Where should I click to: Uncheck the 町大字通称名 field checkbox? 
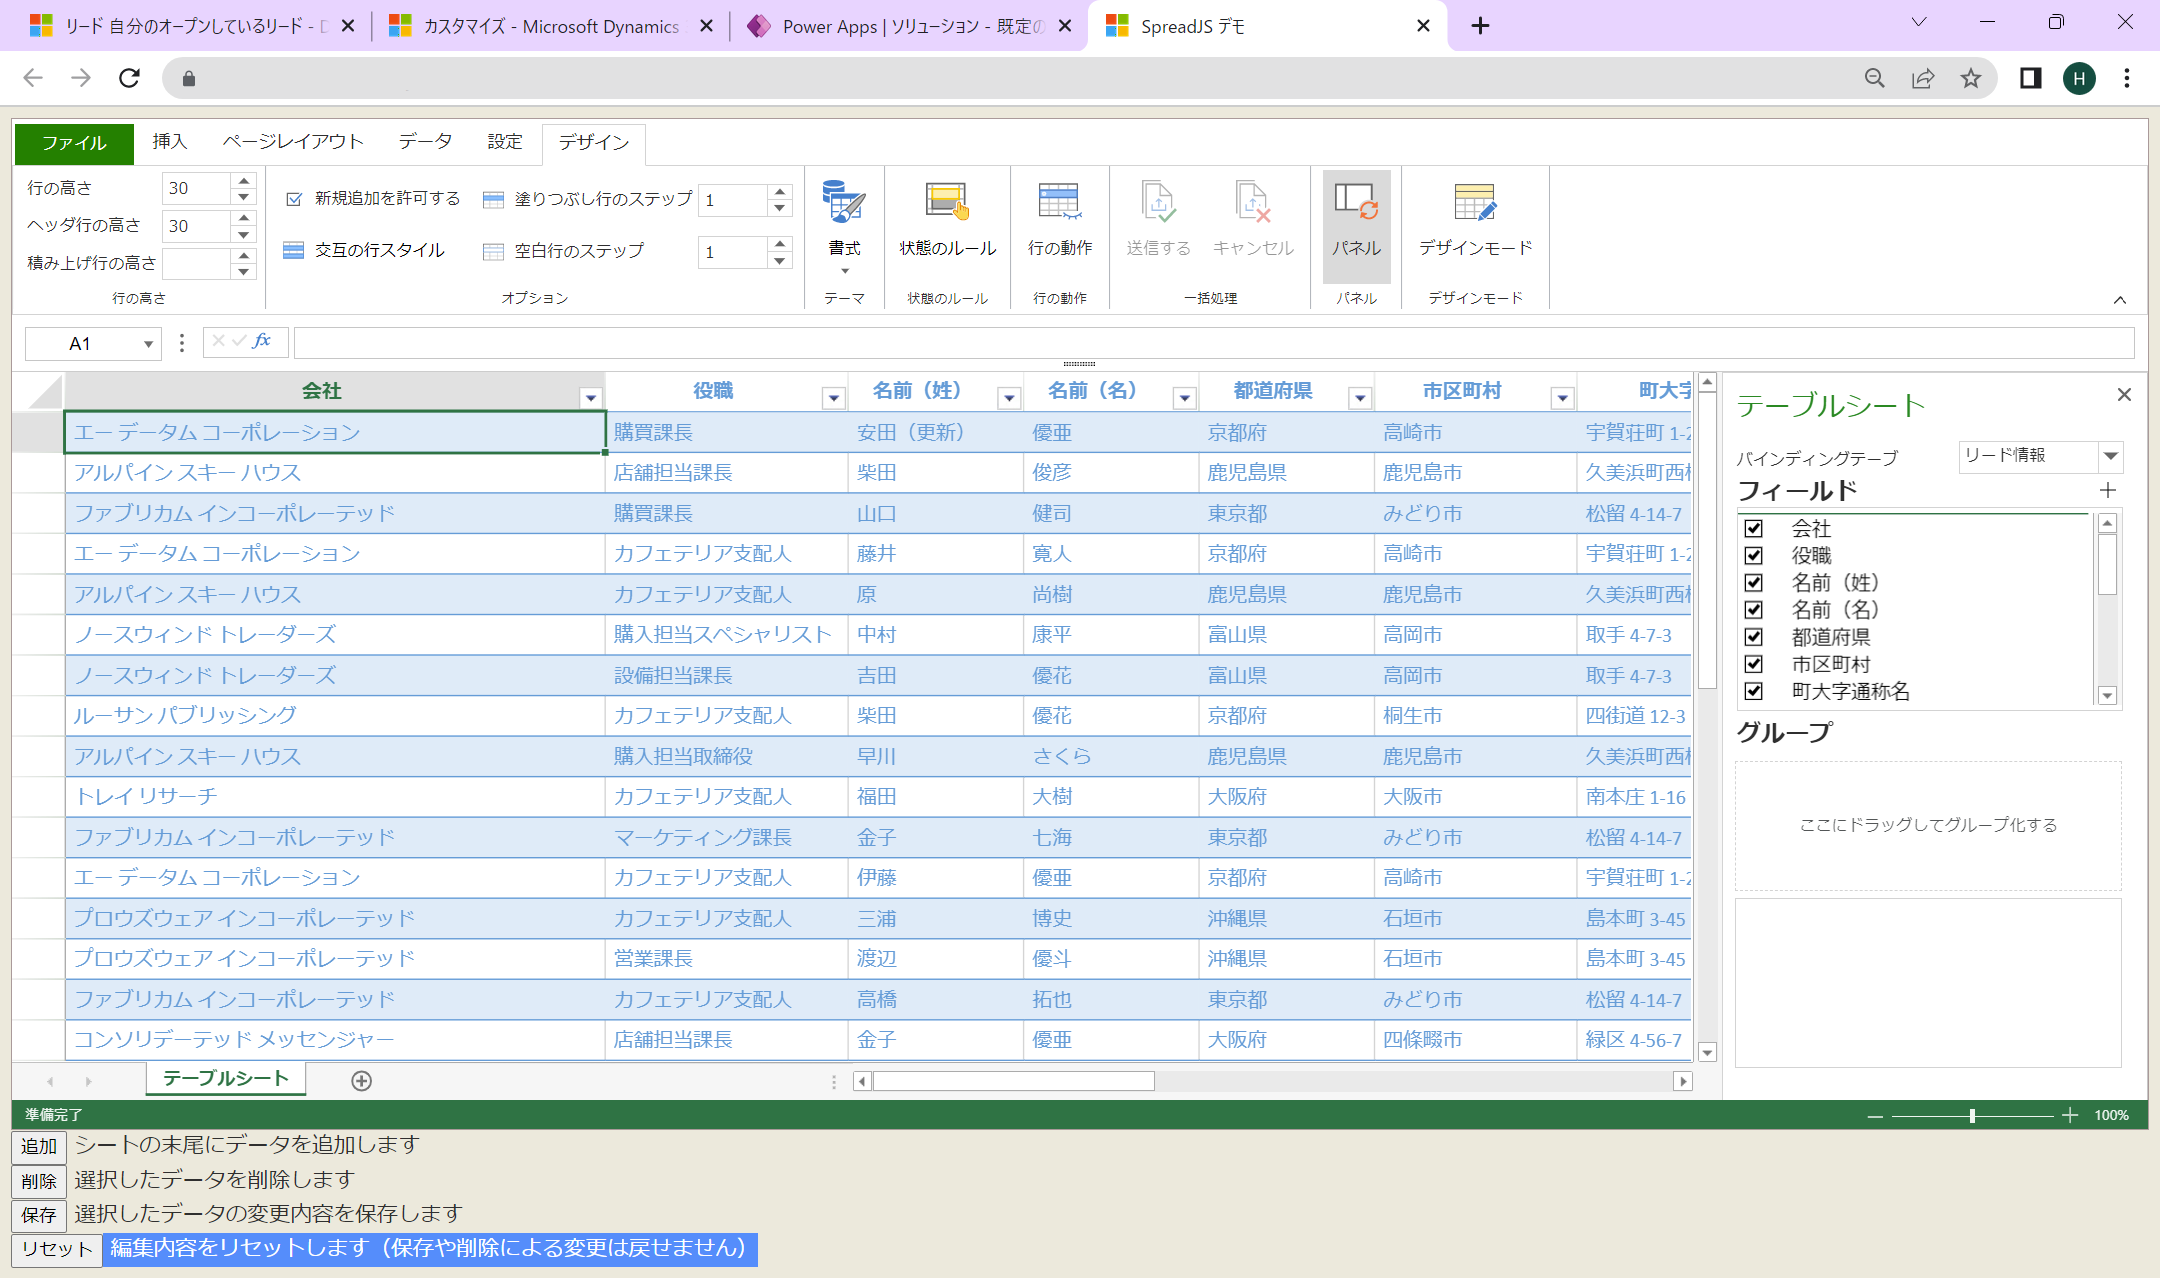point(1754,691)
